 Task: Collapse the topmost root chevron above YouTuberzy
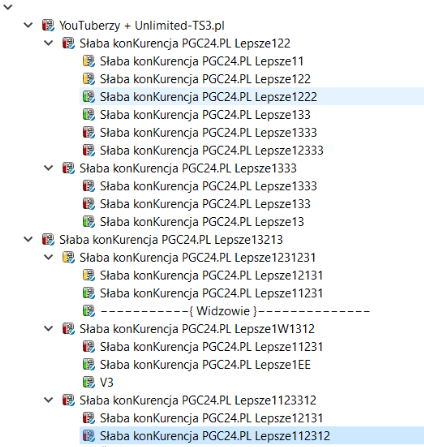click(8, 7)
